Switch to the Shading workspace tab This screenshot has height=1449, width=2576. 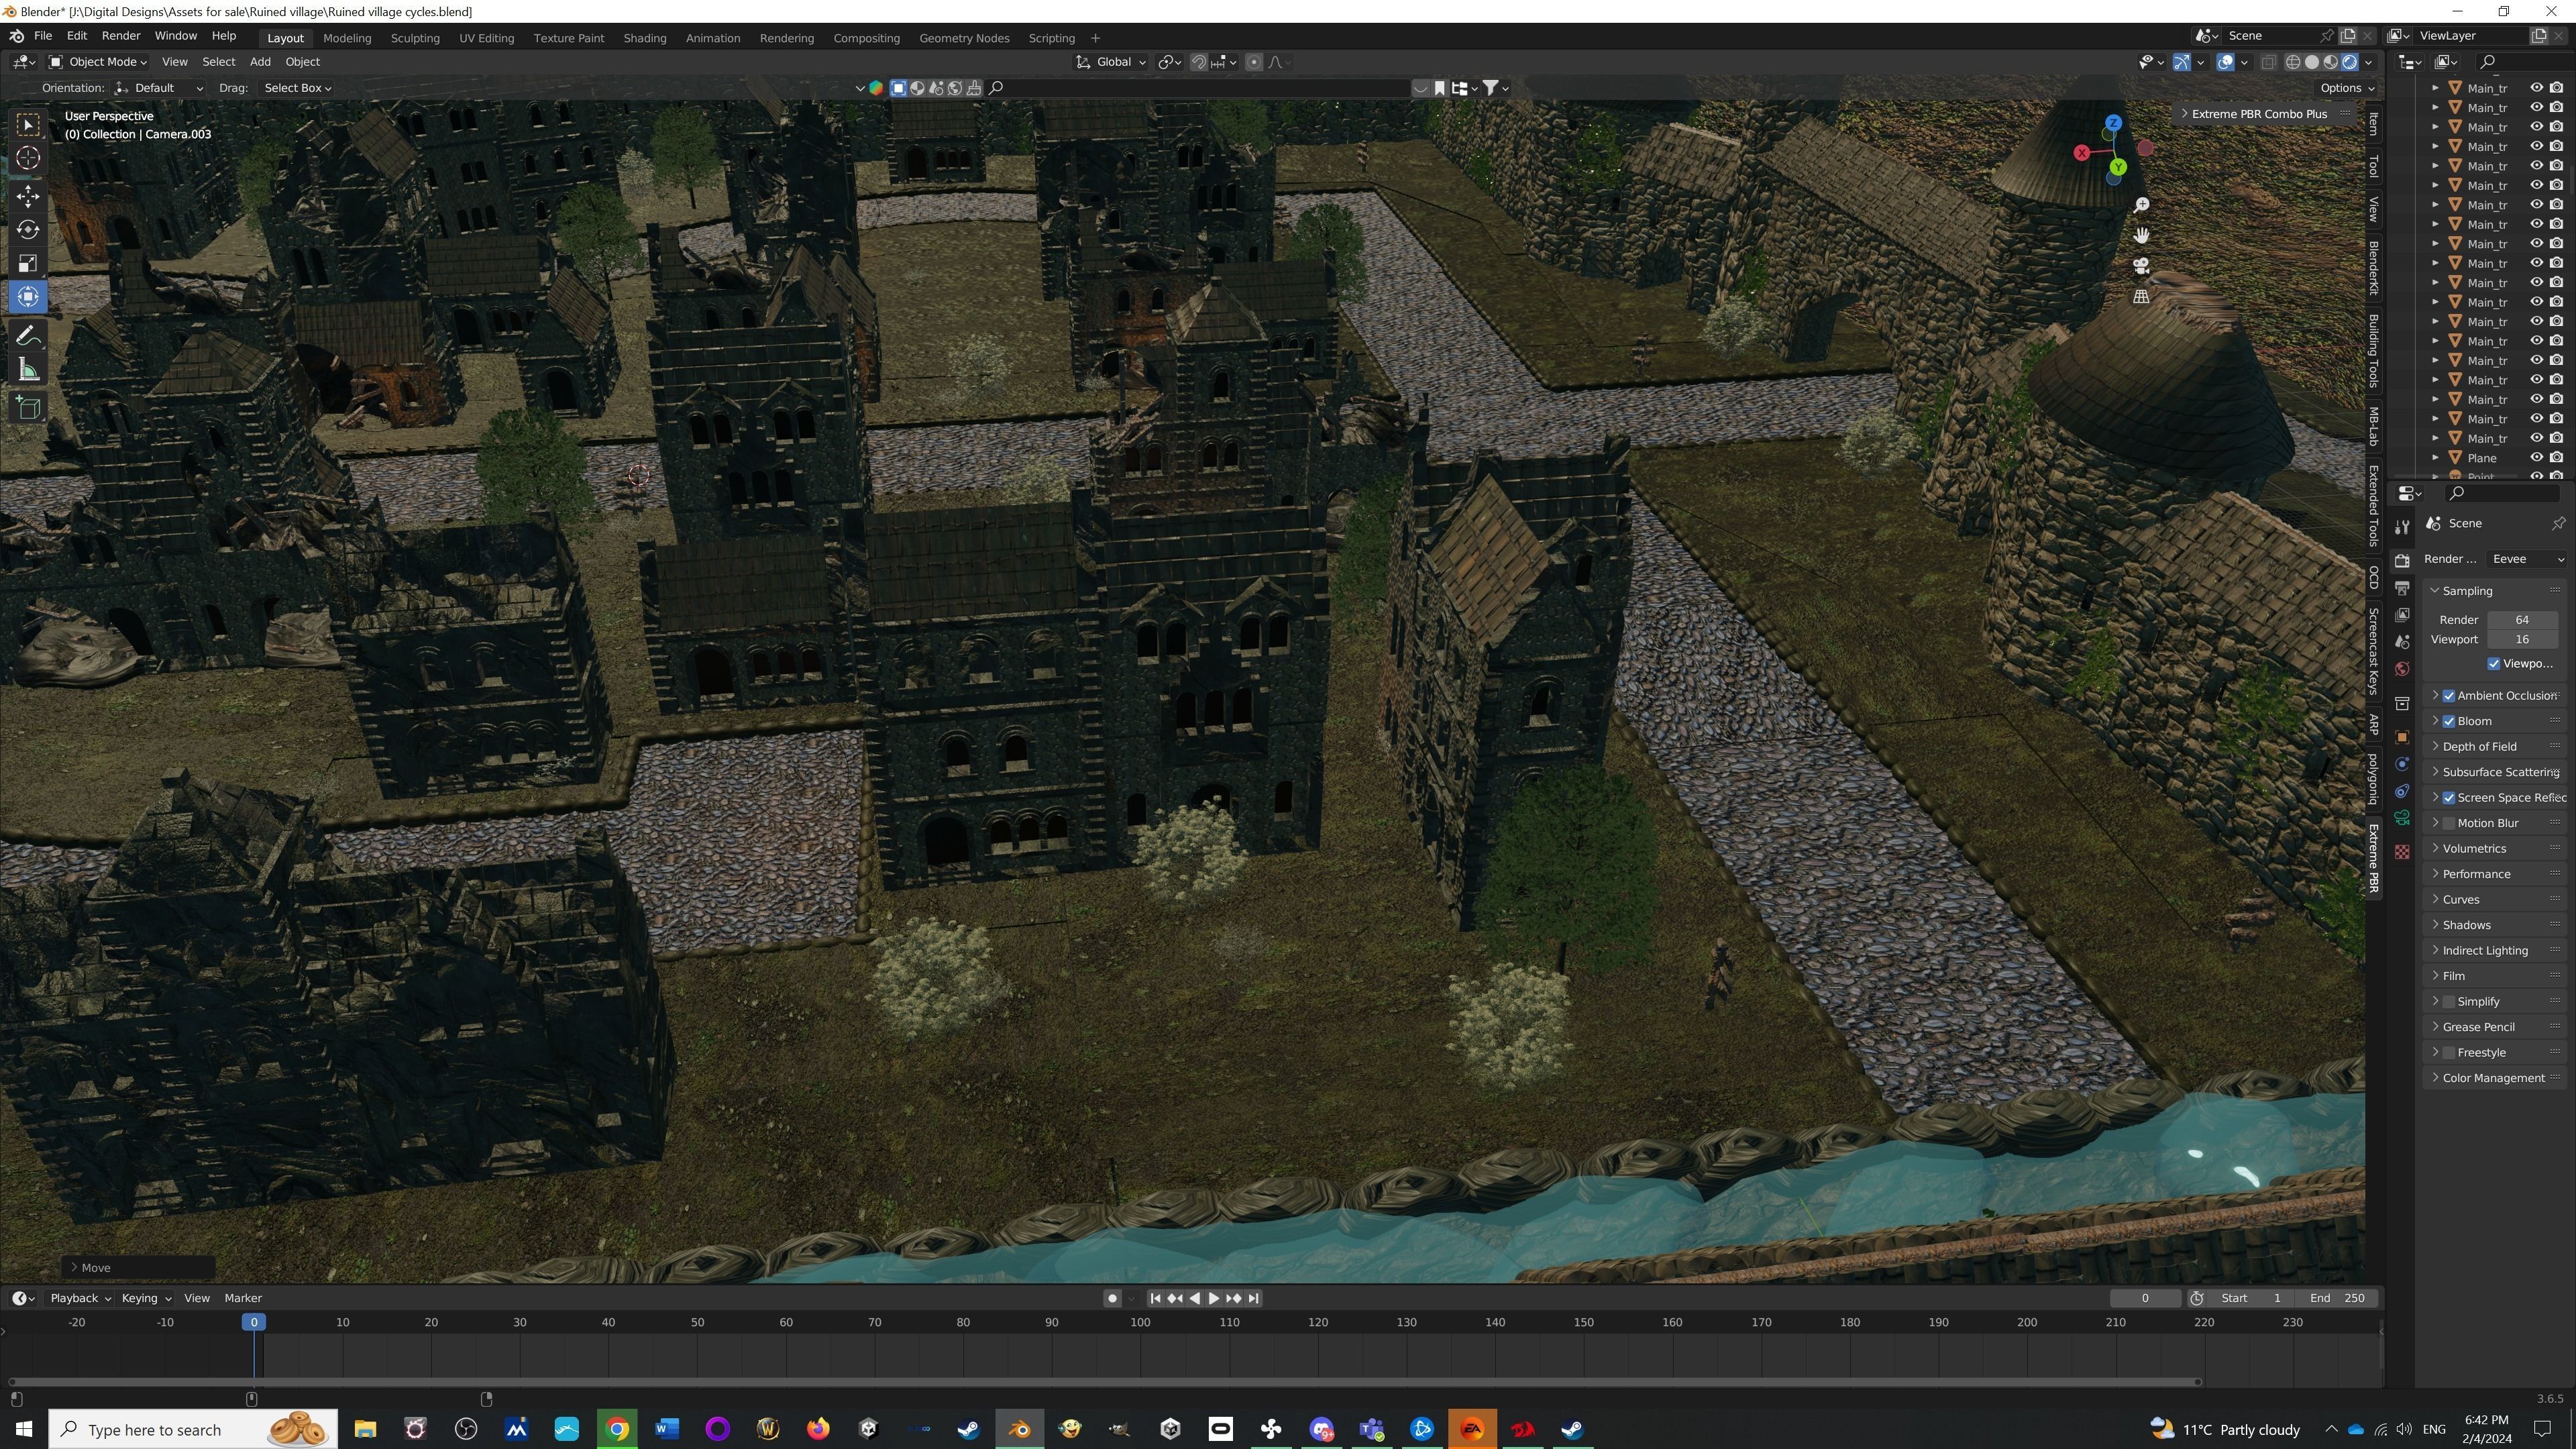(645, 38)
